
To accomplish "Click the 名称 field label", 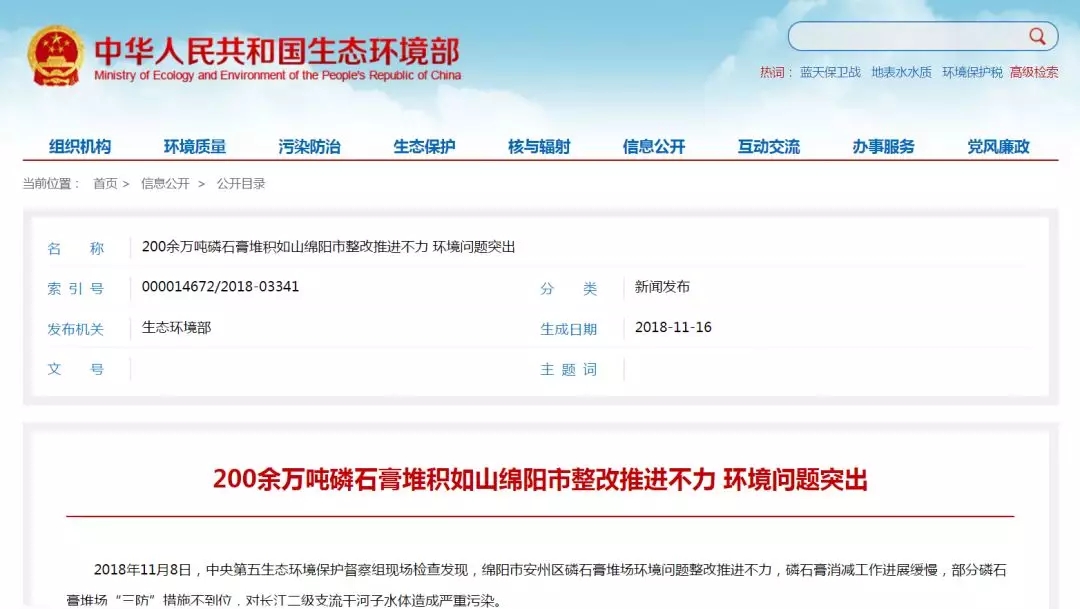I will [76, 249].
